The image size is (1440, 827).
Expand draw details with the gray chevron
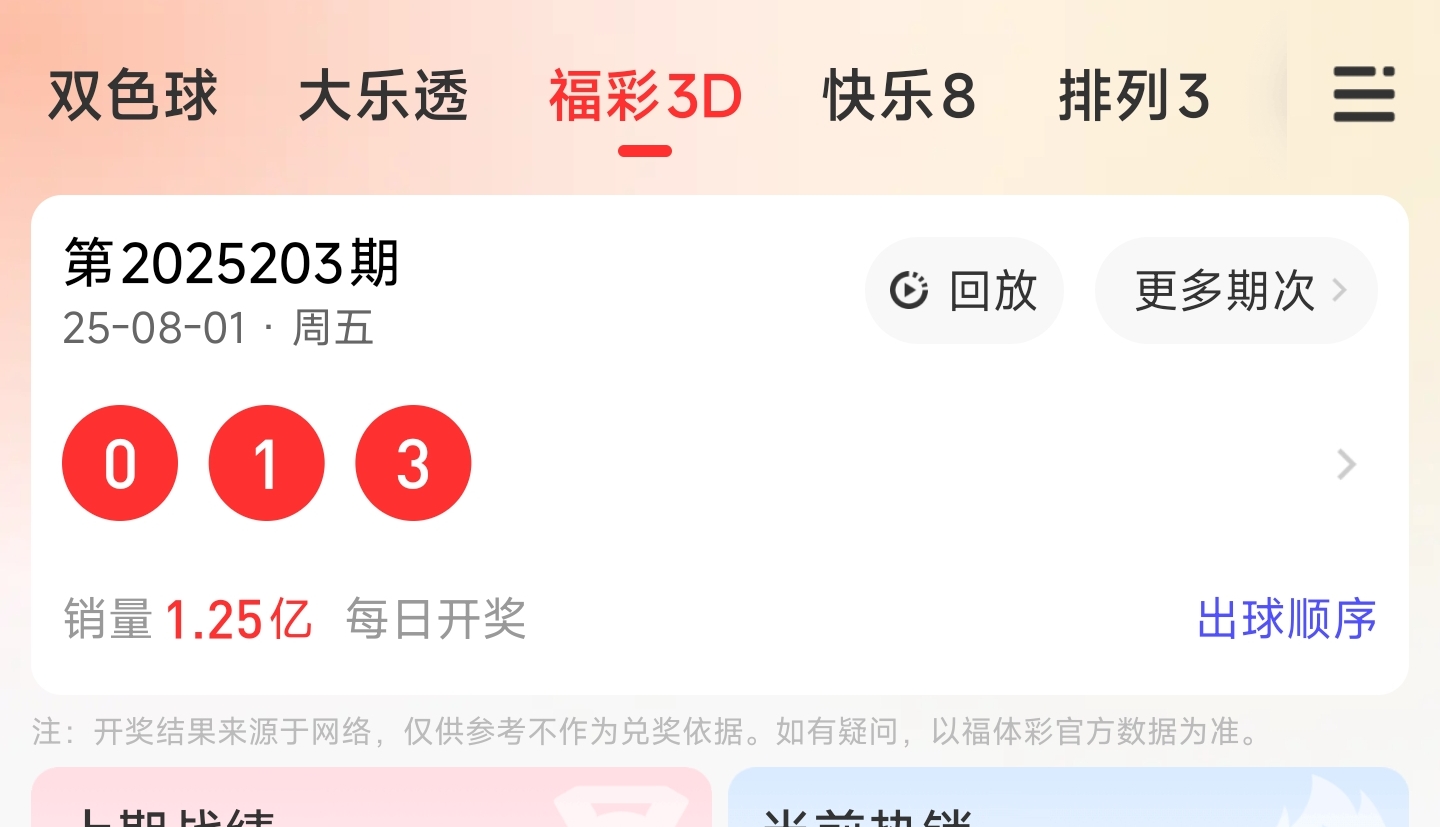pos(1347,464)
